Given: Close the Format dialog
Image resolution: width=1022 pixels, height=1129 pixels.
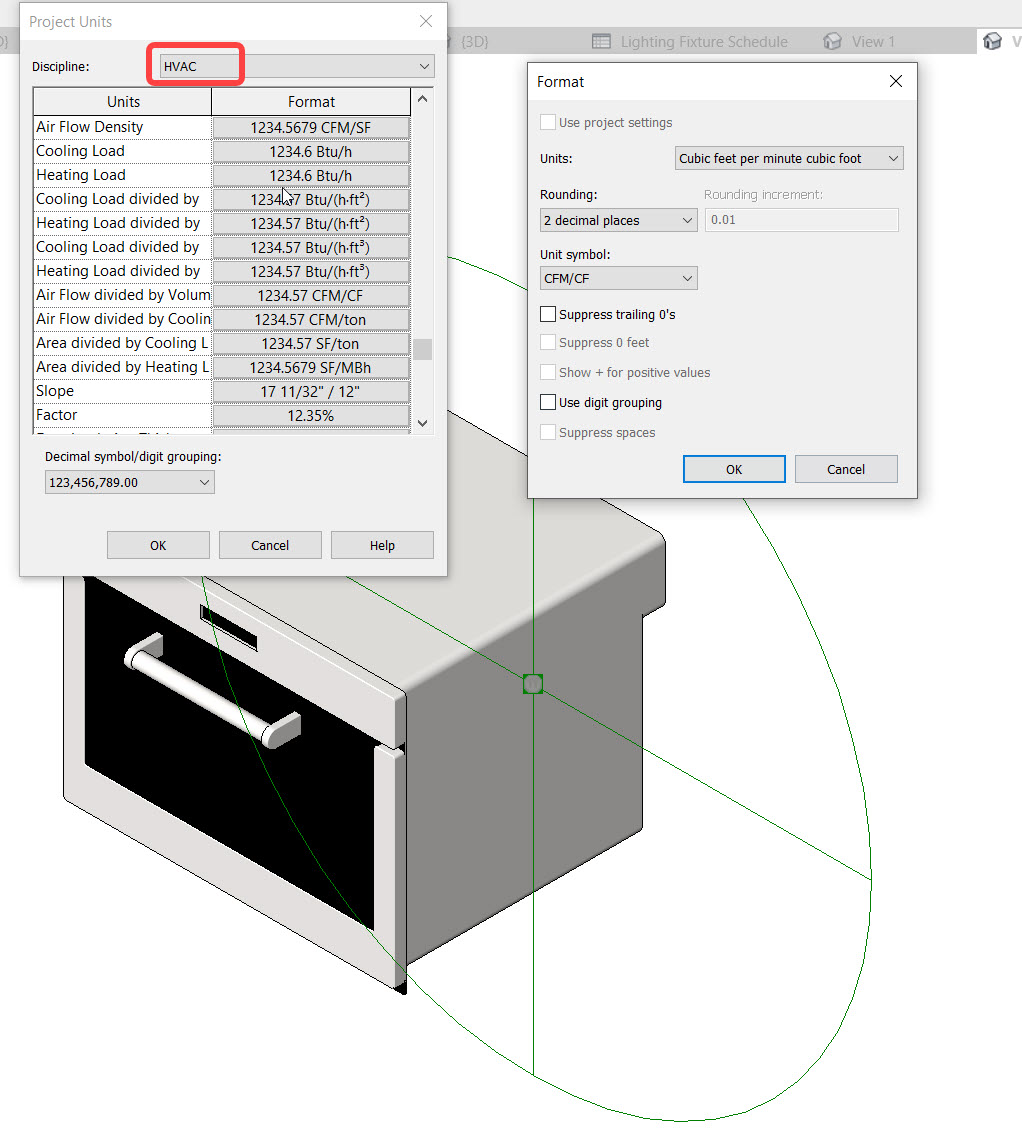Looking at the screenshot, I should point(896,81).
